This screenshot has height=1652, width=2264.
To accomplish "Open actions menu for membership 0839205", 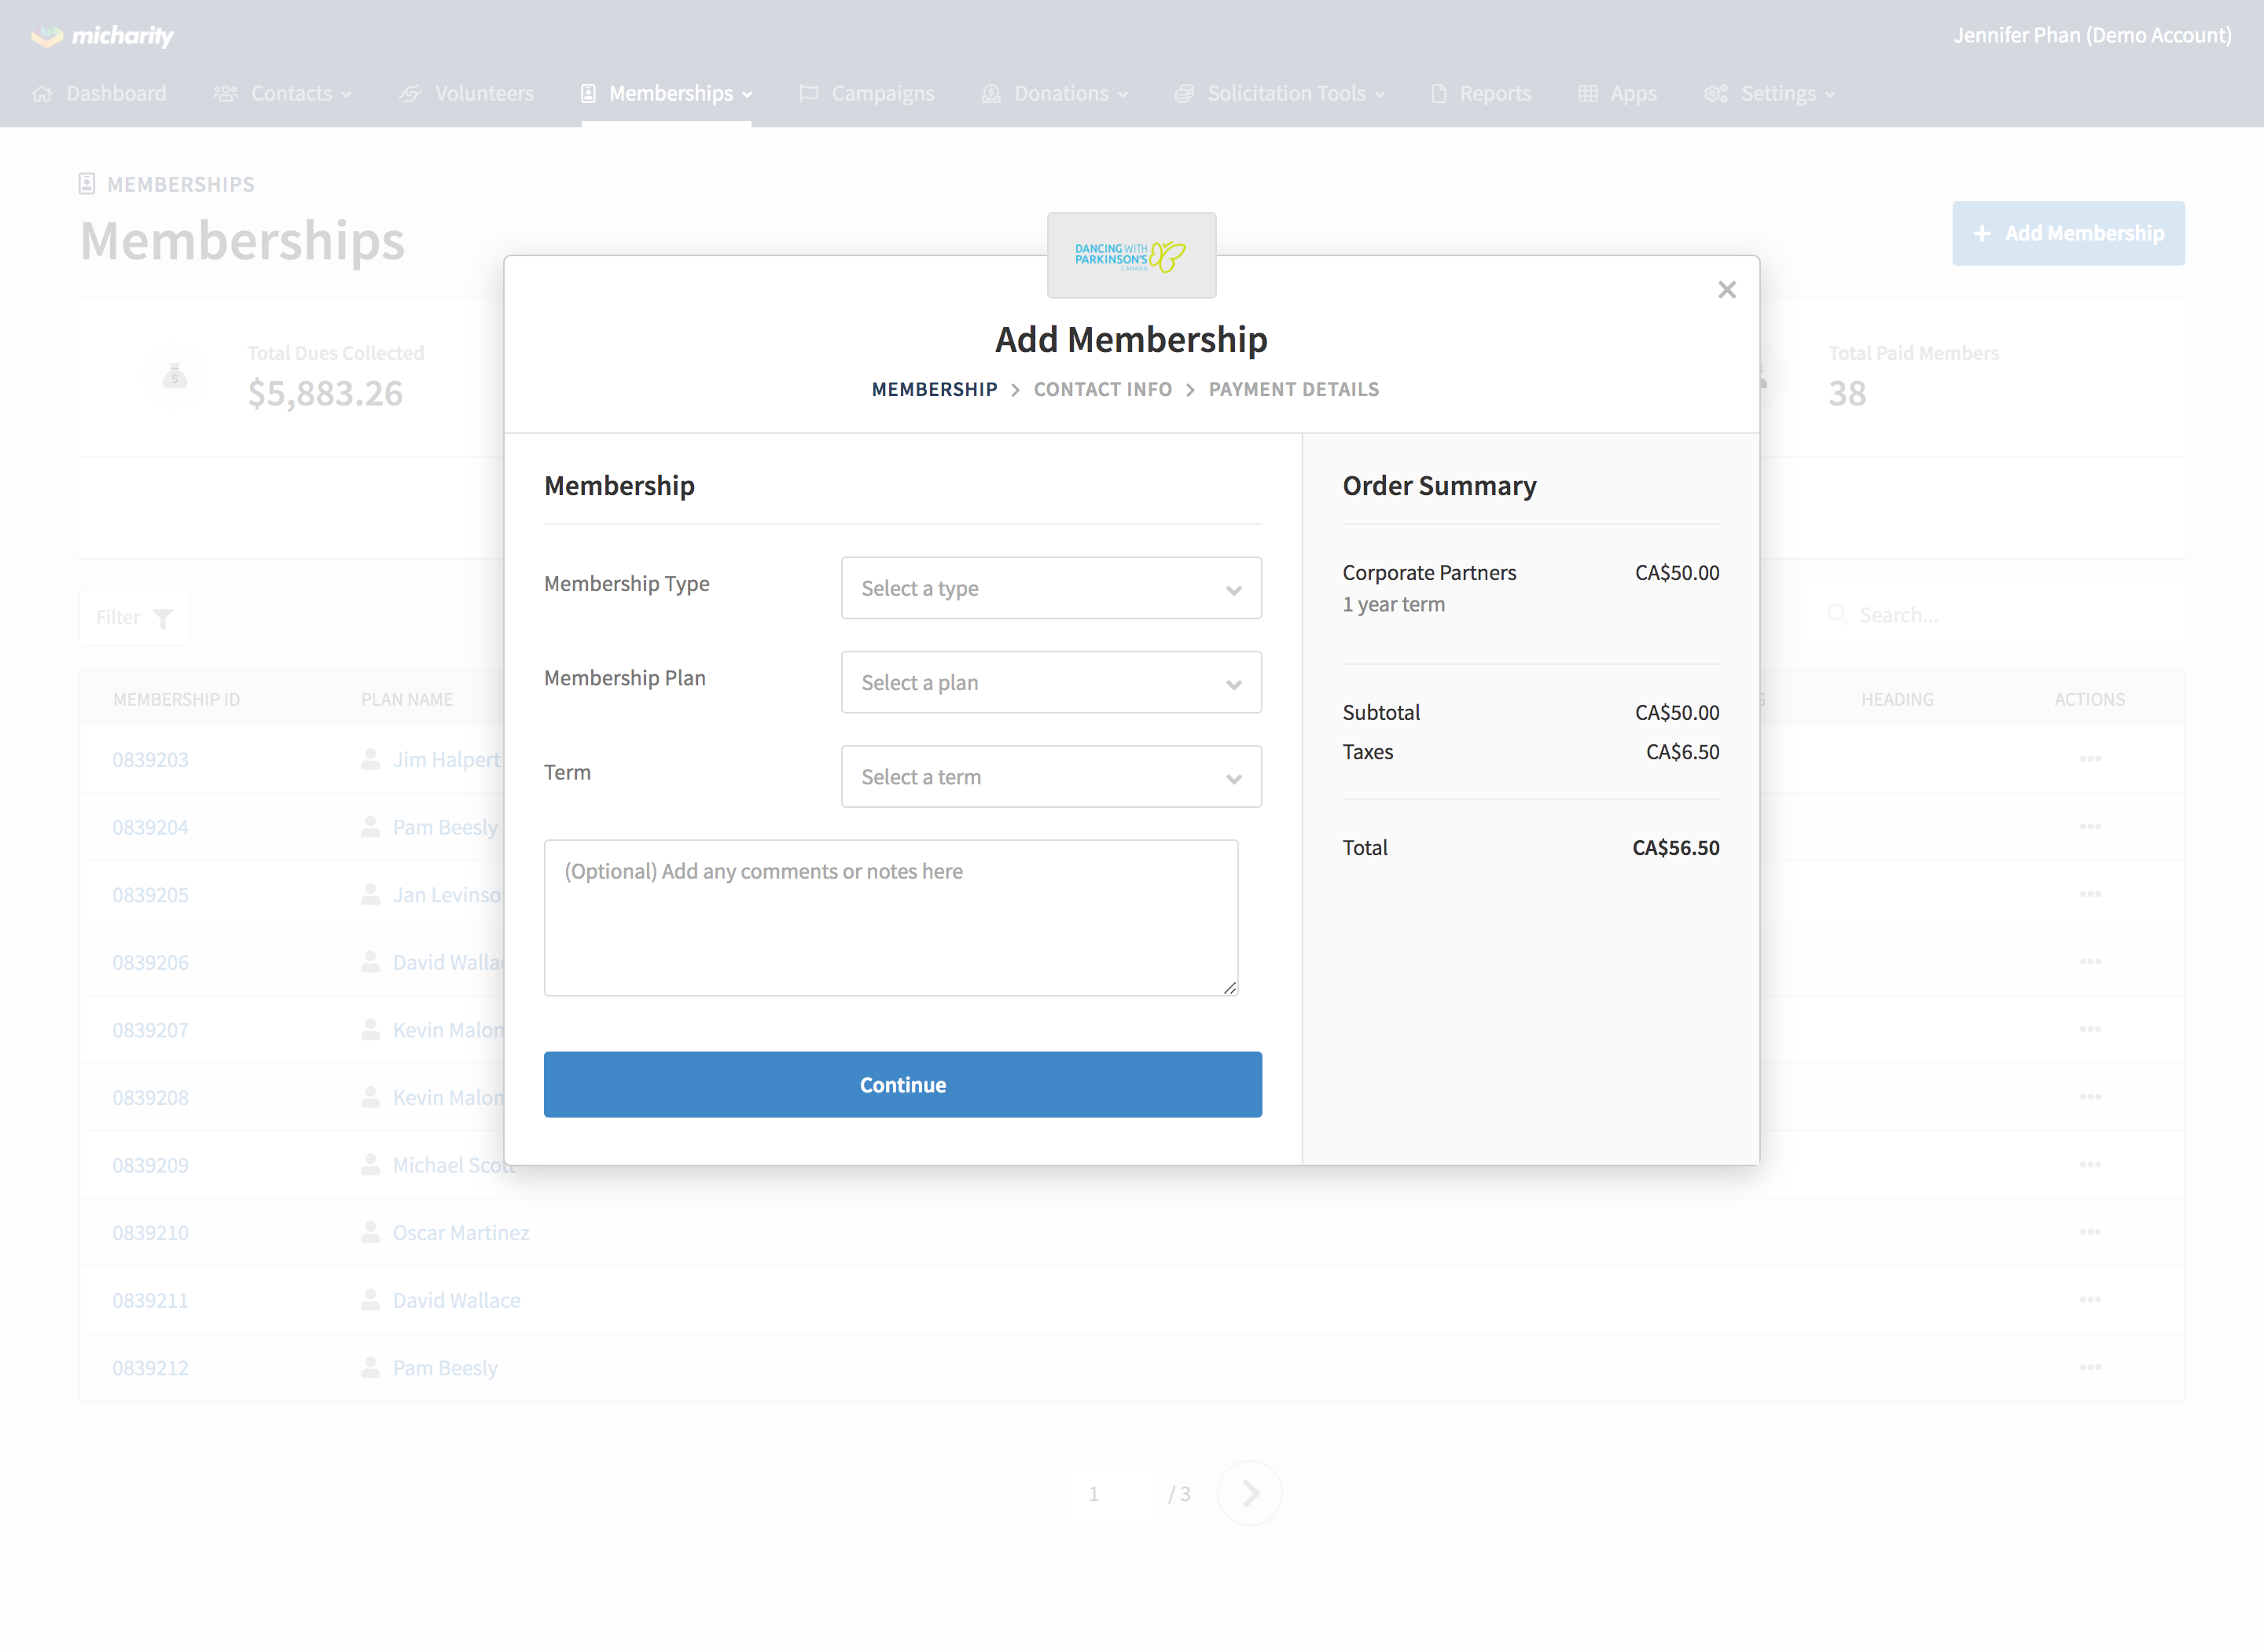I will coord(2090,894).
